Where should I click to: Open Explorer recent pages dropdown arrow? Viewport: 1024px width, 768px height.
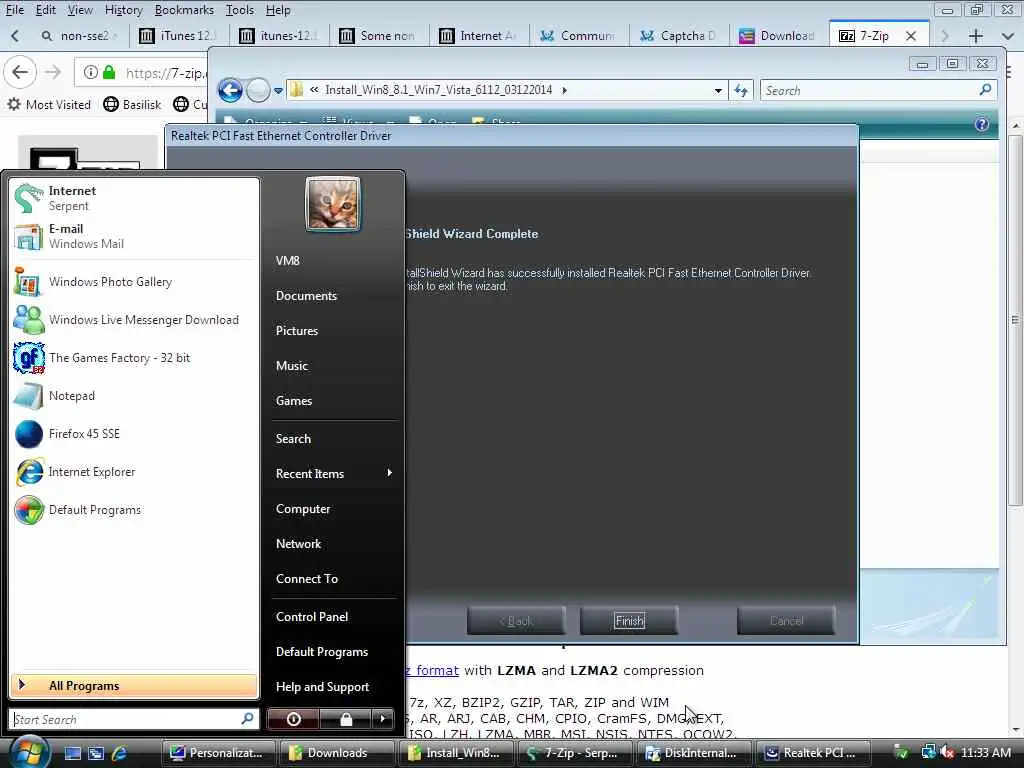[x=278, y=90]
